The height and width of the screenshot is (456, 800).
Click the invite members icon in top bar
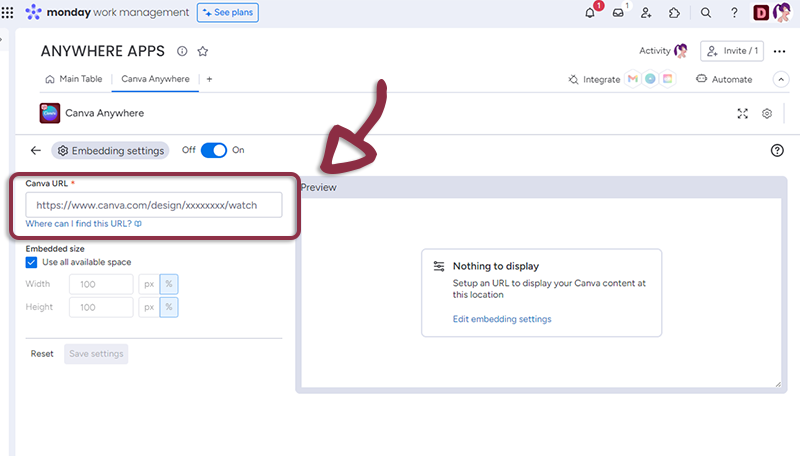coord(646,13)
